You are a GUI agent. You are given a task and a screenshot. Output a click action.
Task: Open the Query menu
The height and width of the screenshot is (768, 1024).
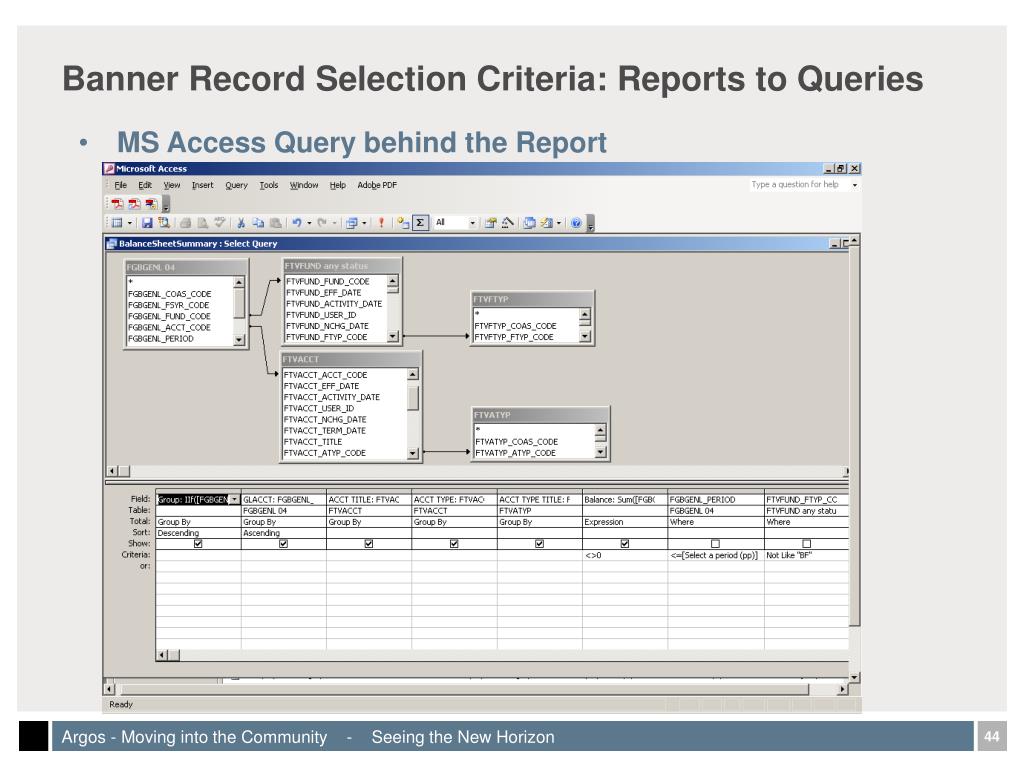click(236, 185)
